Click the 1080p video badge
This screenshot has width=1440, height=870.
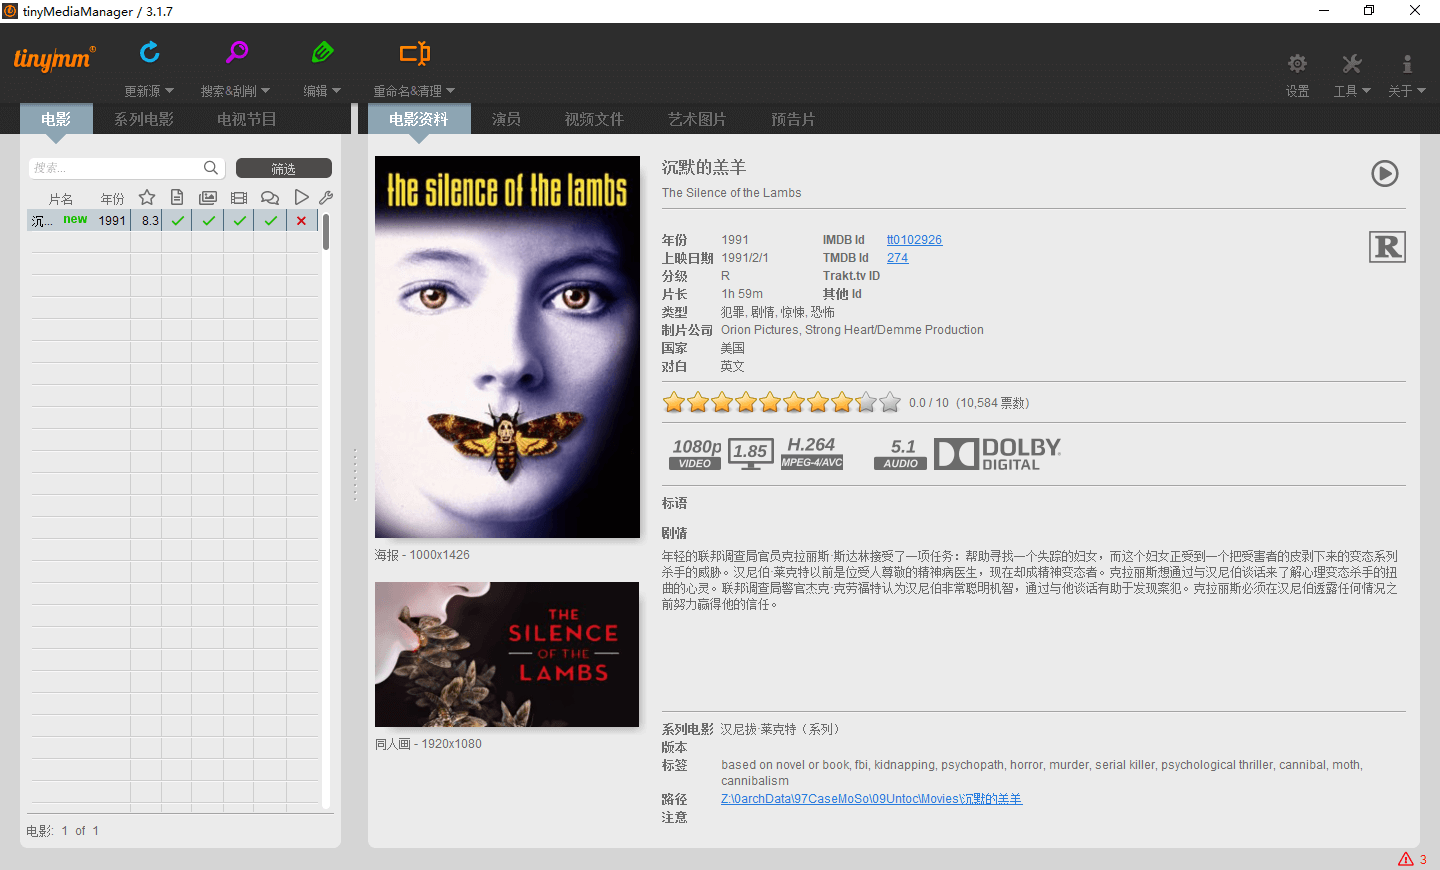695,454
